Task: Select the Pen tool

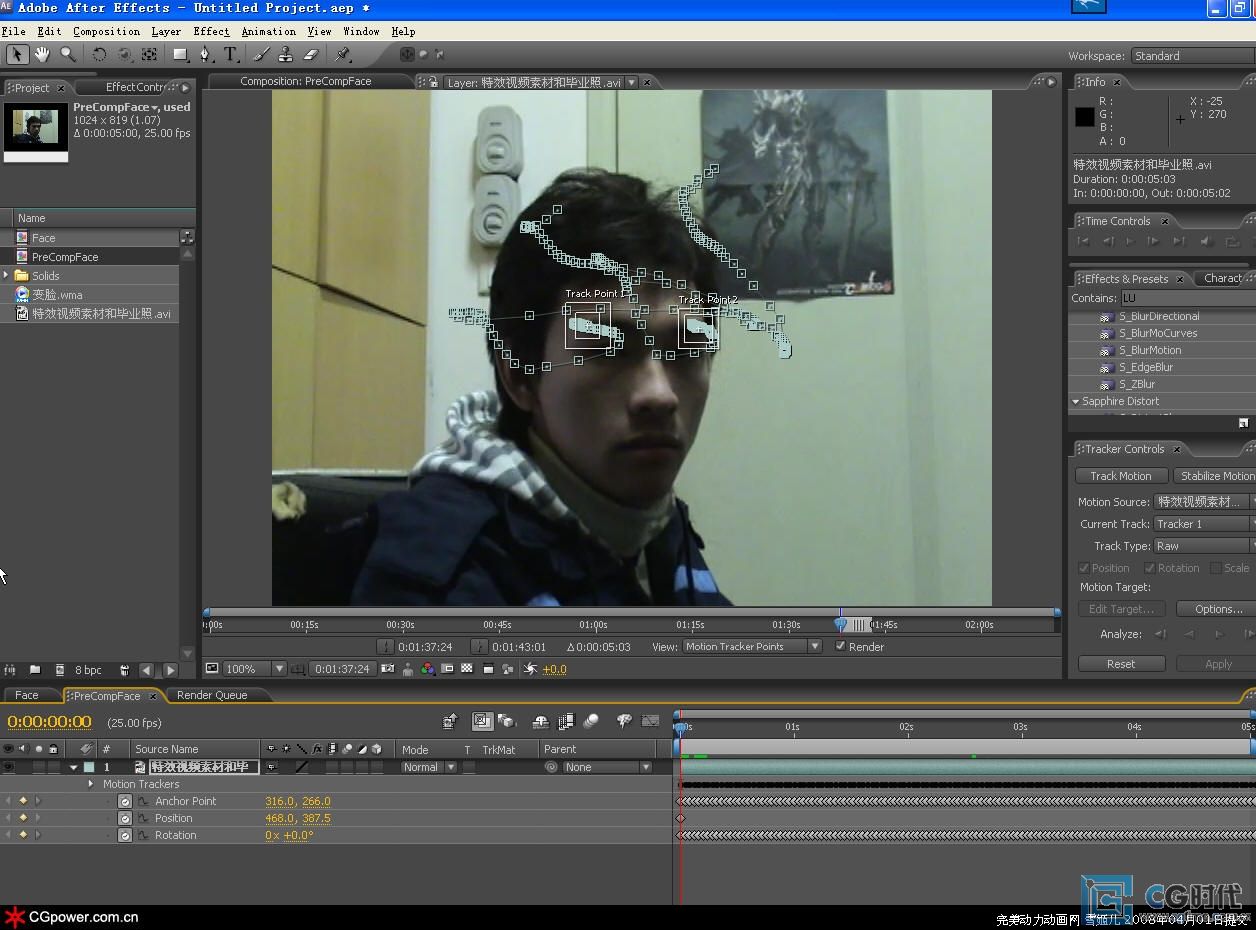Action: (206, 54)
